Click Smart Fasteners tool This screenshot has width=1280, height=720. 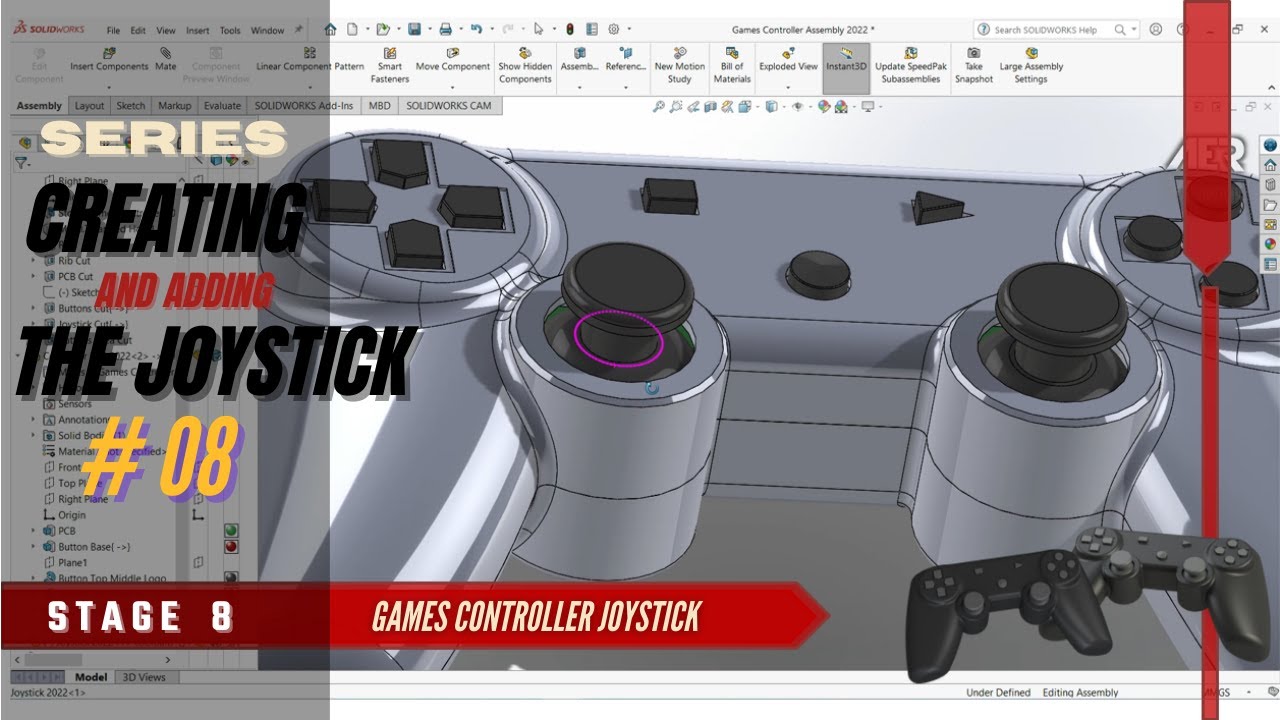click(390, 65)
